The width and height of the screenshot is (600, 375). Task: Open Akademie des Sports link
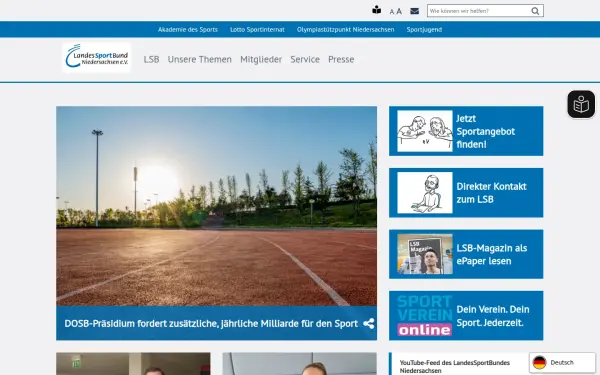tap(188, 29)
